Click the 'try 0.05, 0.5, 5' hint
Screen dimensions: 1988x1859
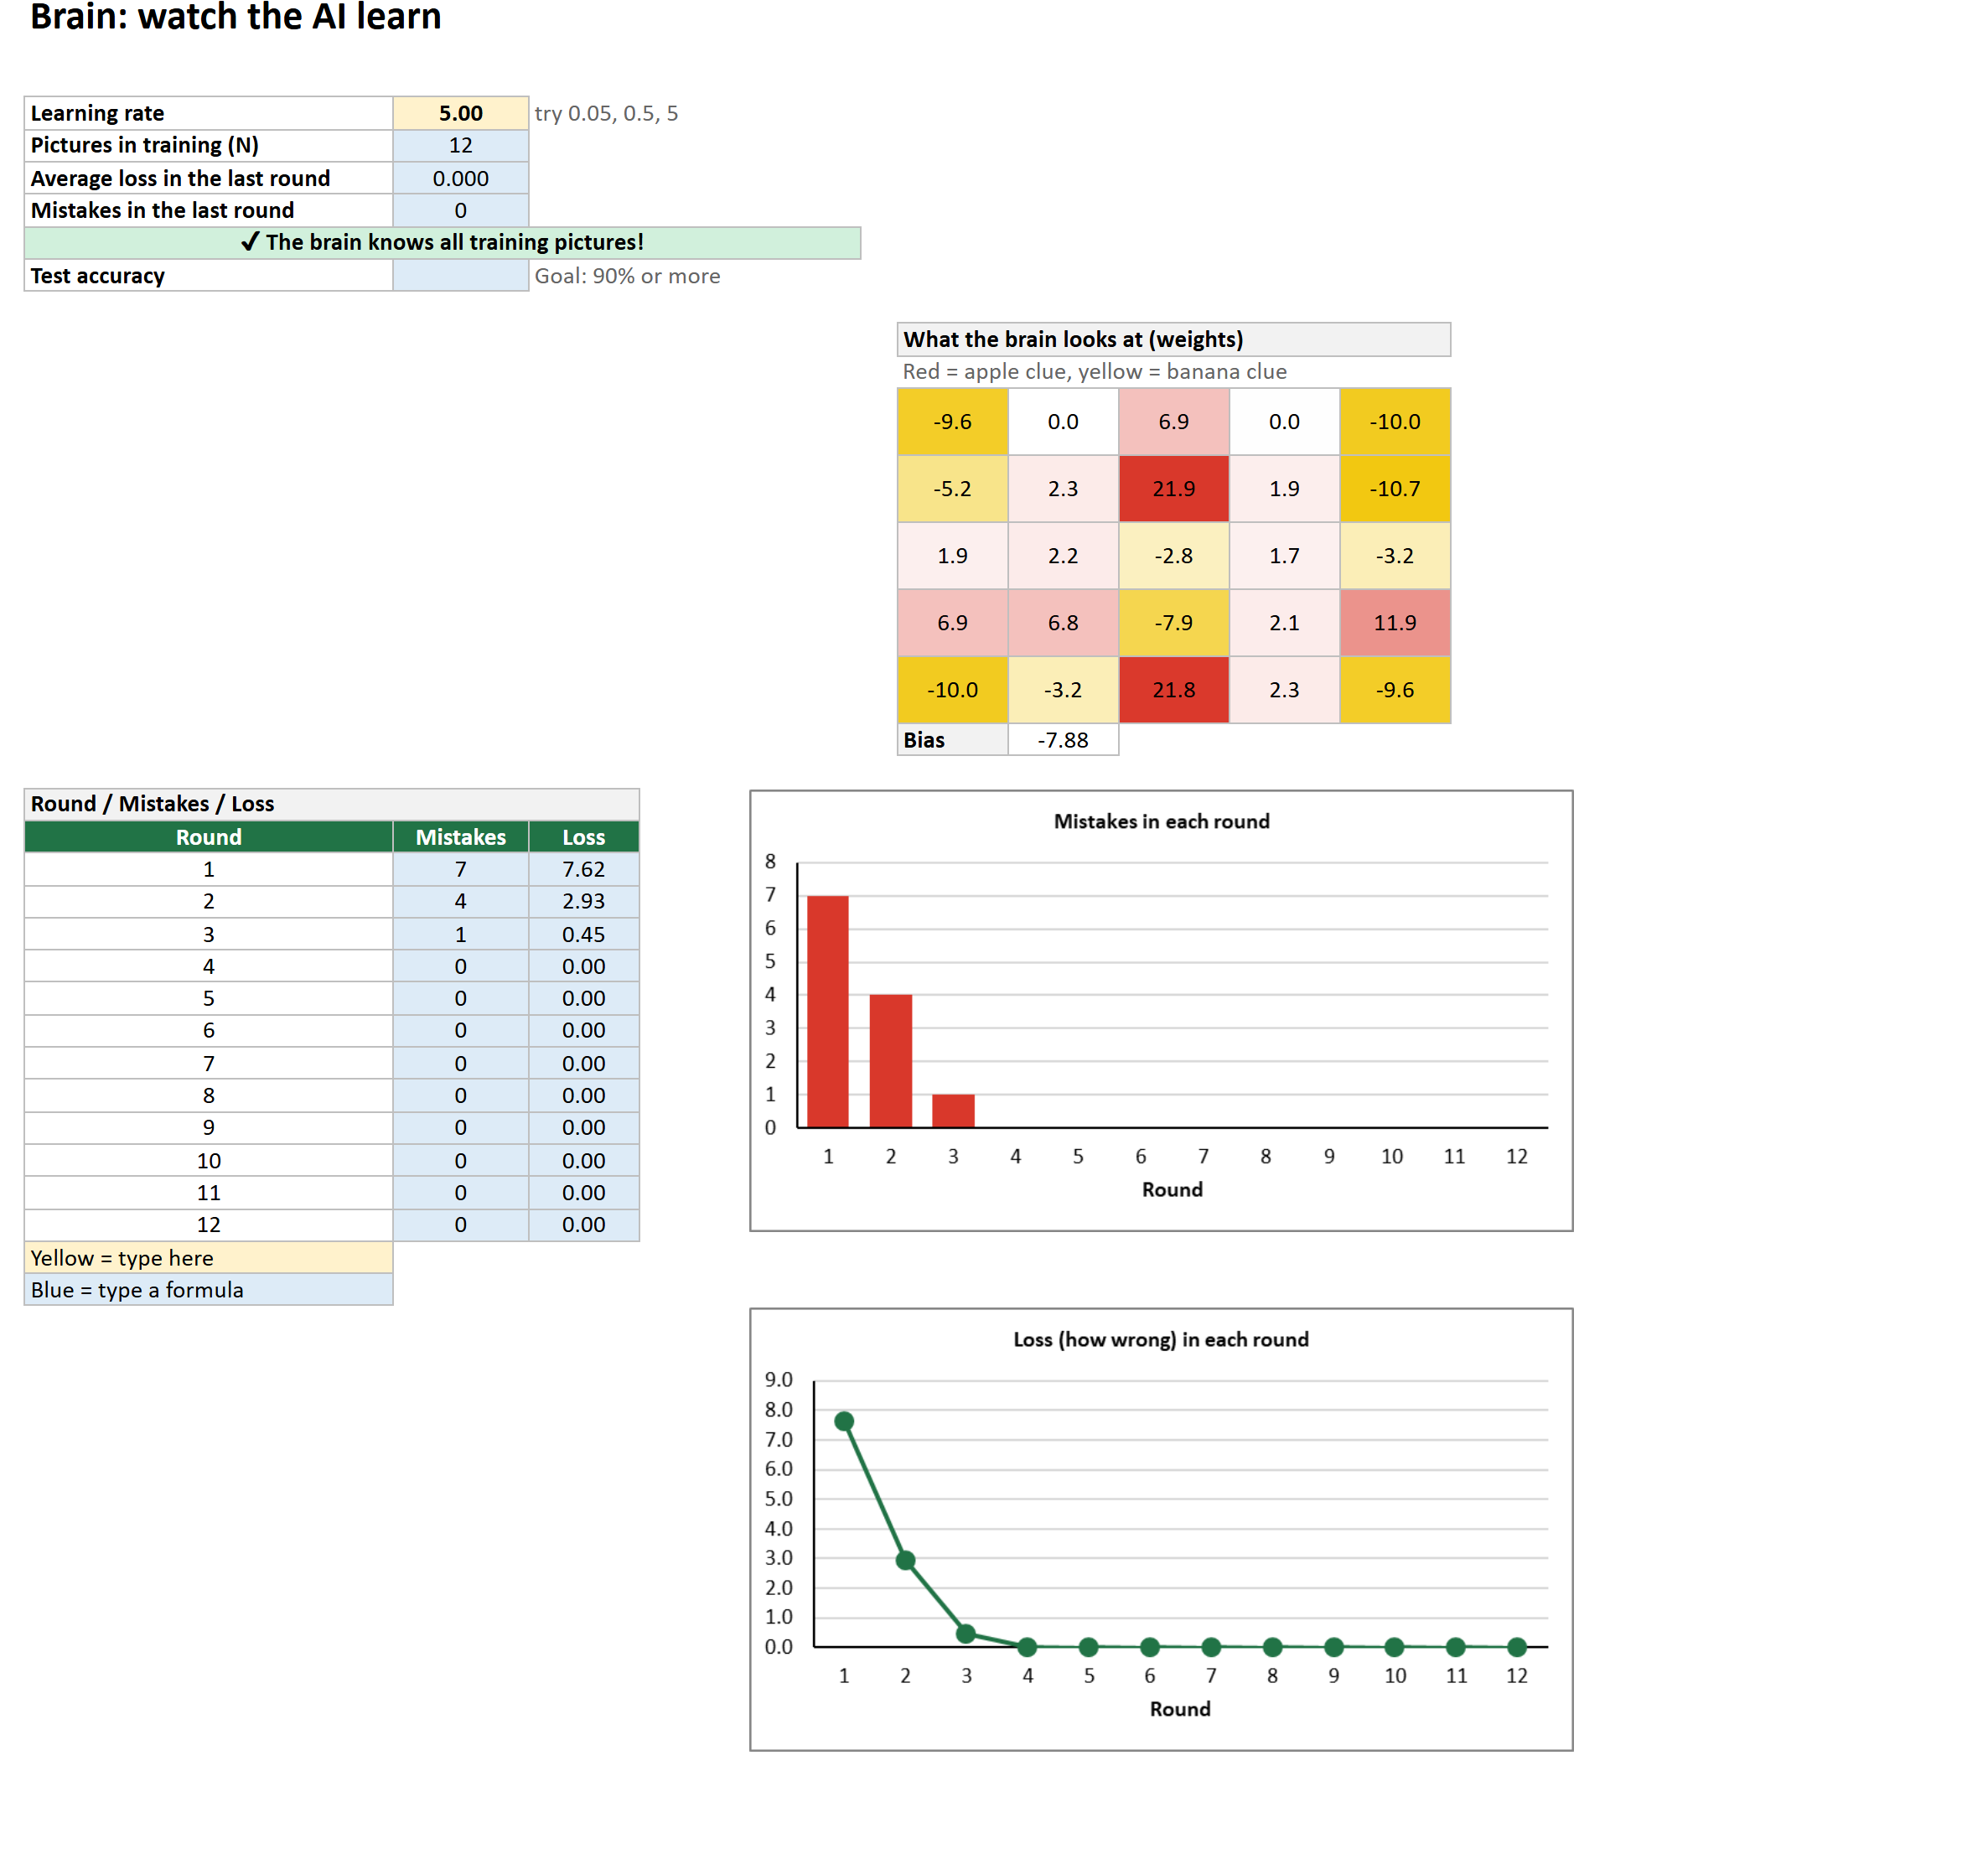coord(606,113)
